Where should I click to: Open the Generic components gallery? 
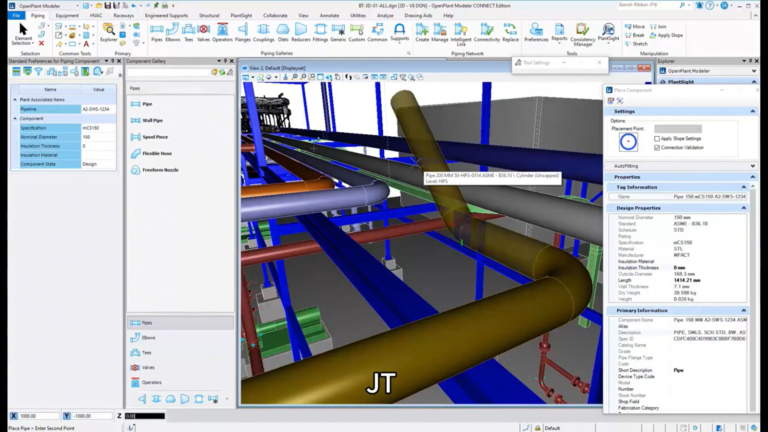[x=338, y=33]
